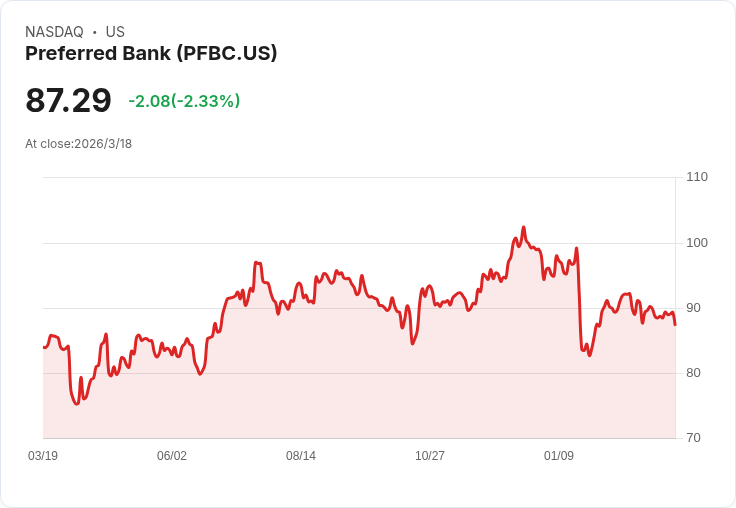Click the highest peak of the price line
Screen dimensions: 736x508
click(523, 227)
